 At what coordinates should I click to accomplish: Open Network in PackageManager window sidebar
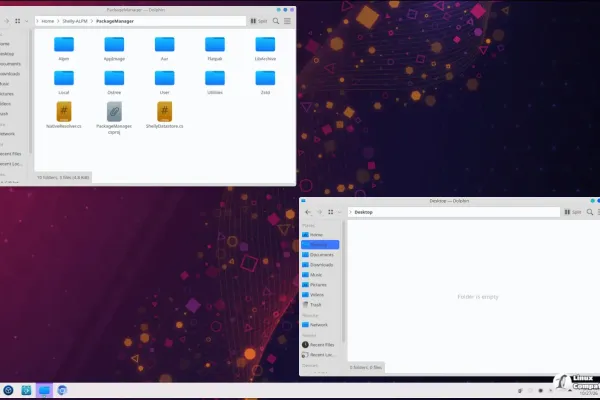click(x=7, y=134)
